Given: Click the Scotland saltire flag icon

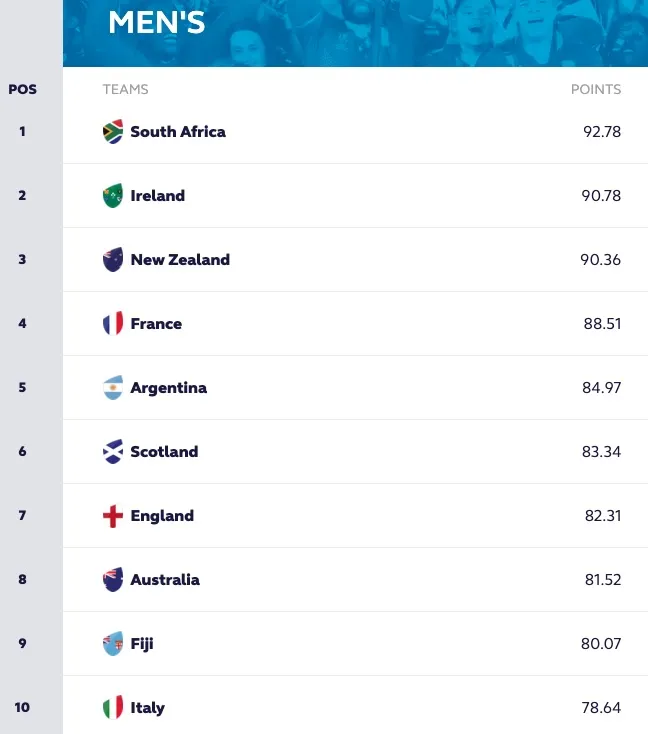Looking at the screenshot, I should 113,451.
